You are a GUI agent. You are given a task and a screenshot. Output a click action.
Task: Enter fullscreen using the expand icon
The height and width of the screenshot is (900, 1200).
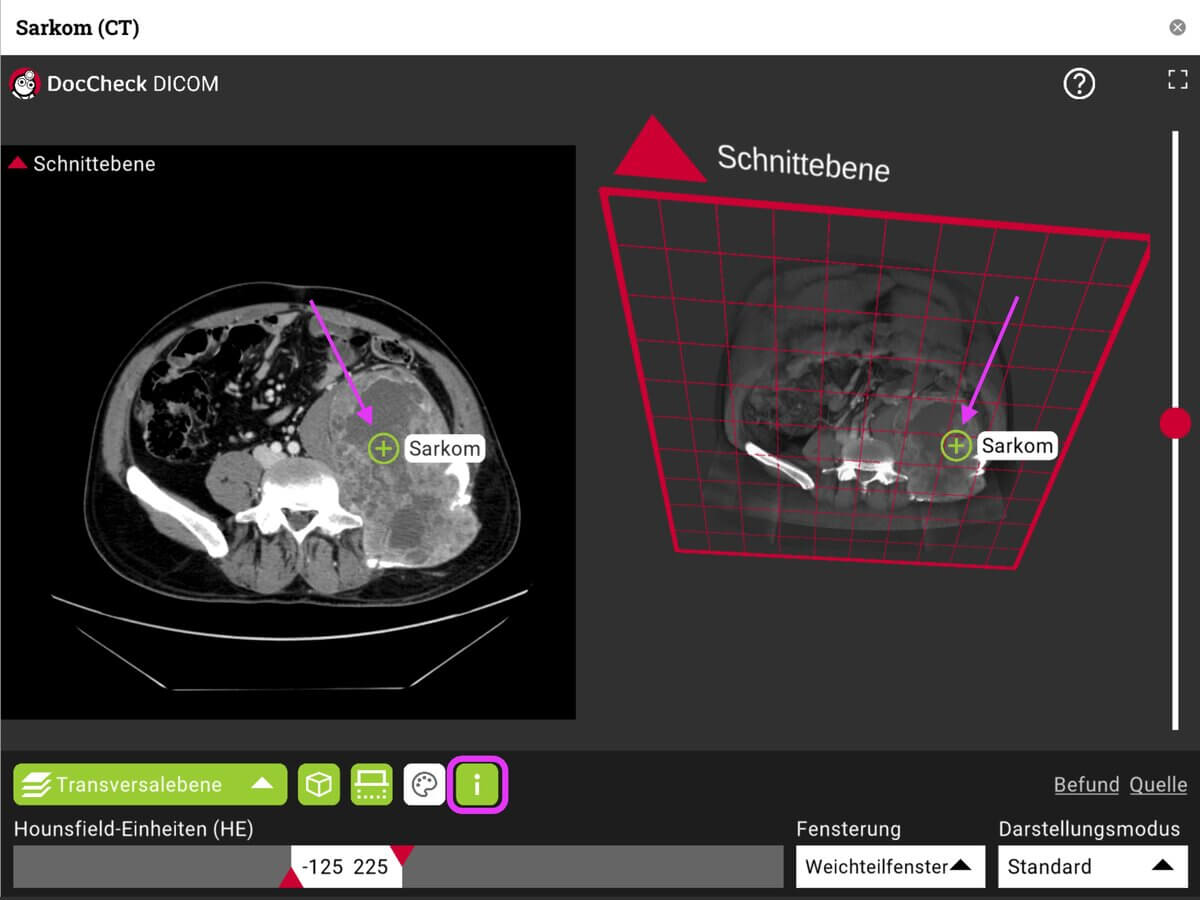pos(1177,80)
